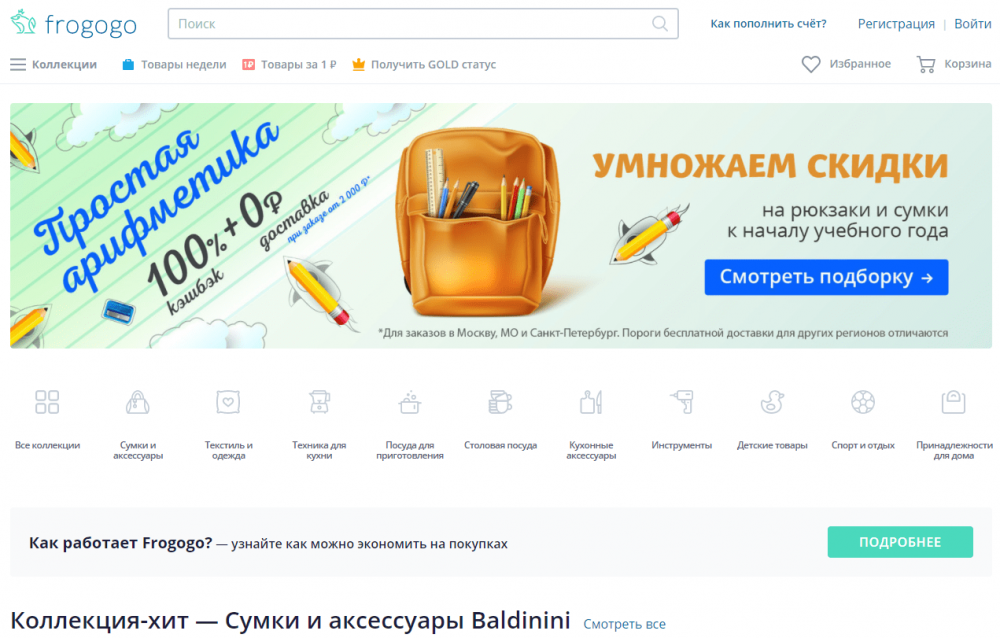Open Избранное heart icon

pos(811,64)
